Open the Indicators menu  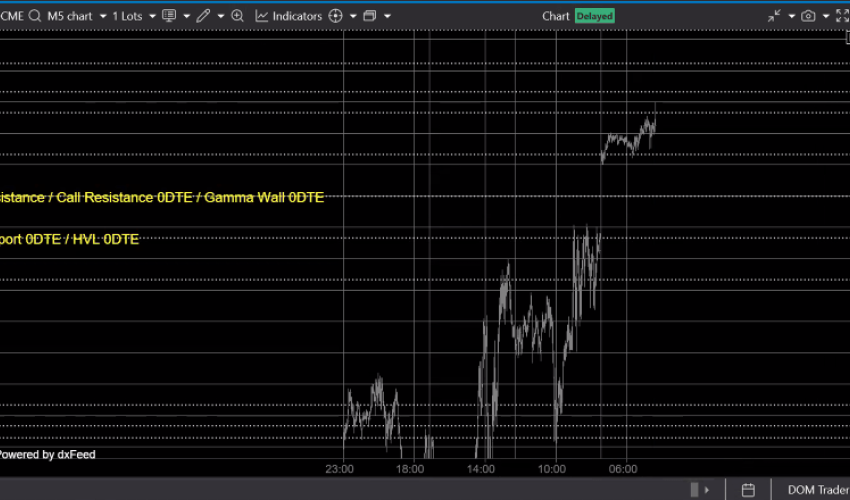click(x=288, y=16)
